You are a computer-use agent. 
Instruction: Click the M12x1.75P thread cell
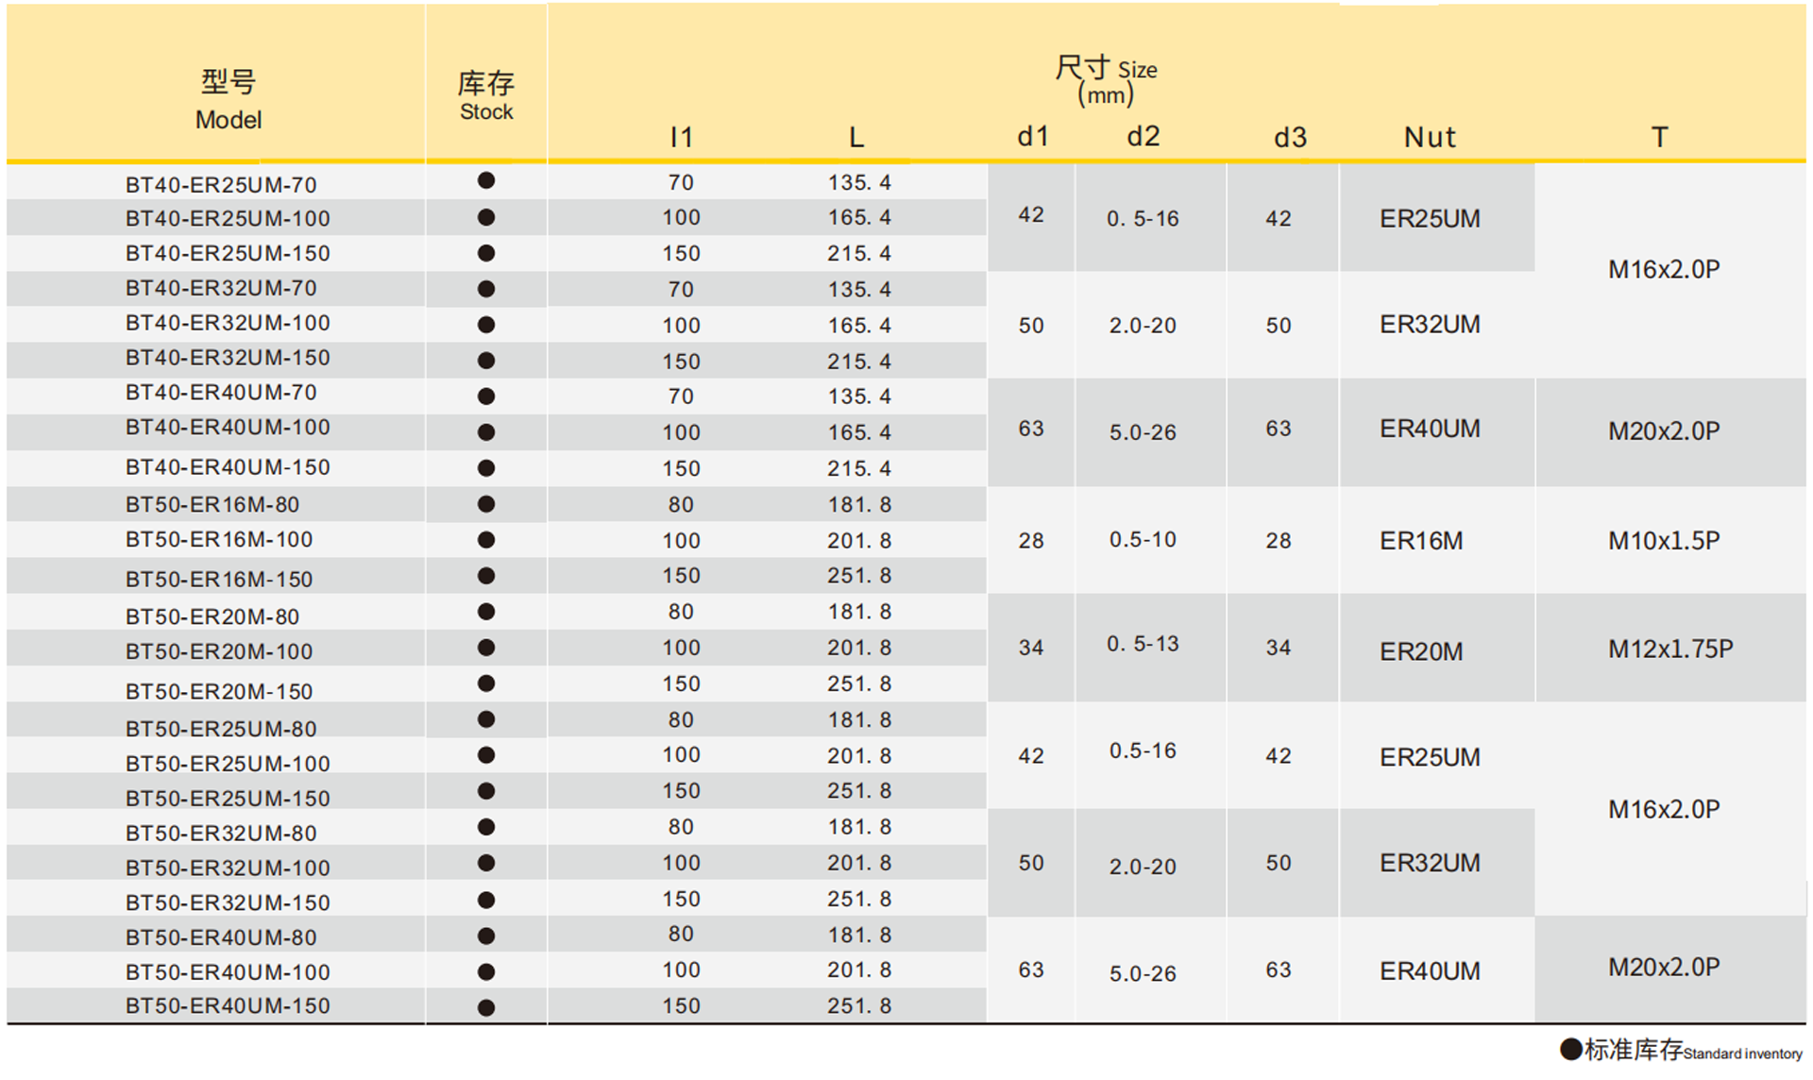click(x=1670, y=649)
